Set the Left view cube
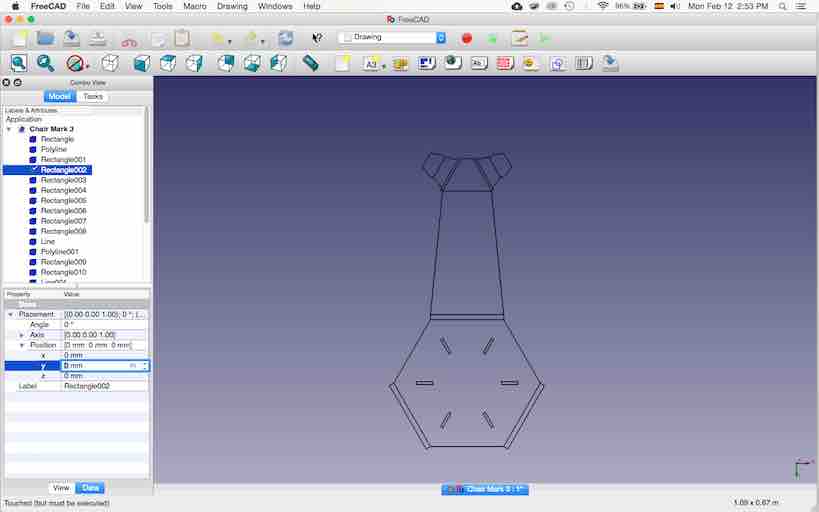The image size is (819, 512). [x=278, y=63]
